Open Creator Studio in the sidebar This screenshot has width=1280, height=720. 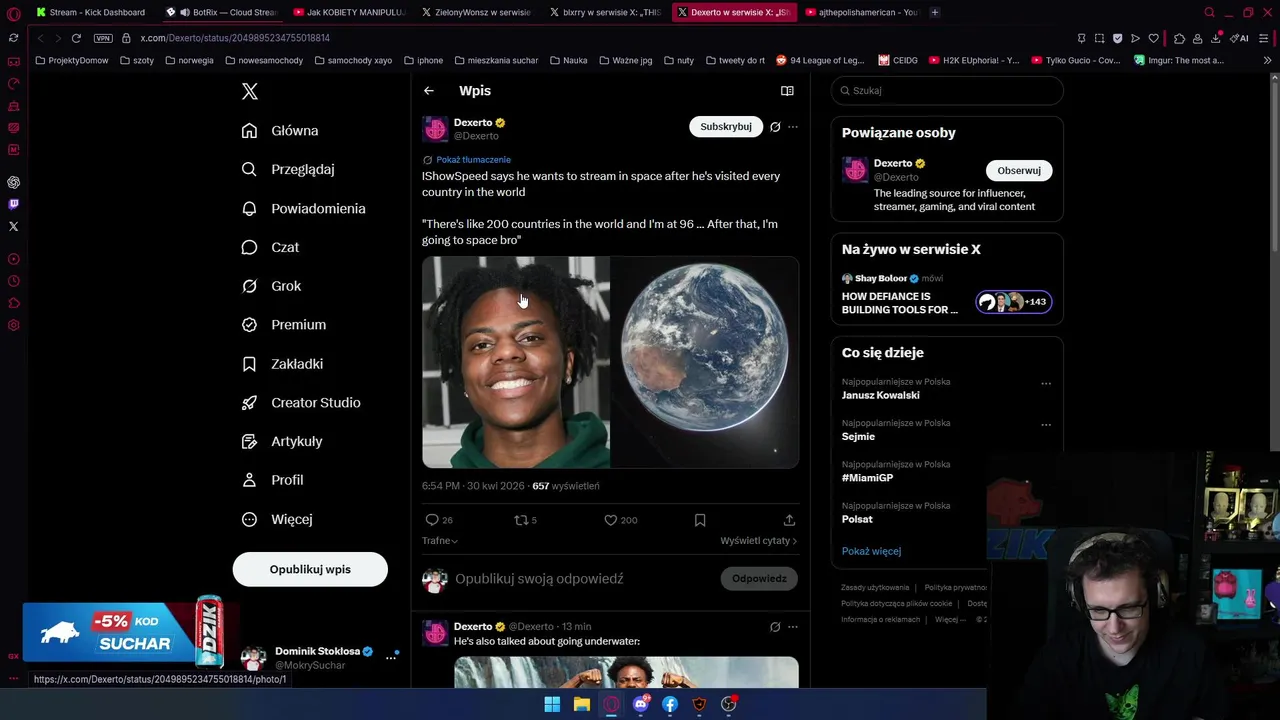coord(302,403)
